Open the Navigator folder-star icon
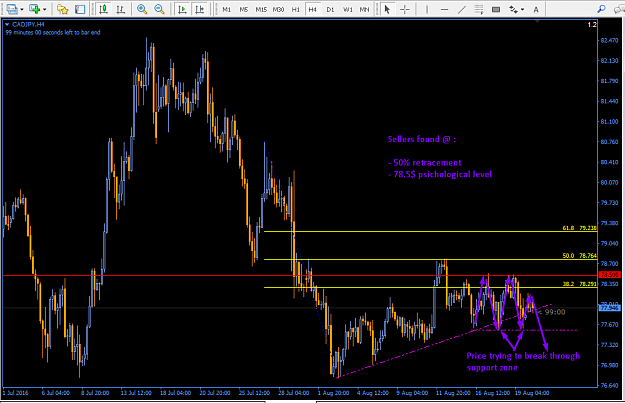 tap(63, 9)
